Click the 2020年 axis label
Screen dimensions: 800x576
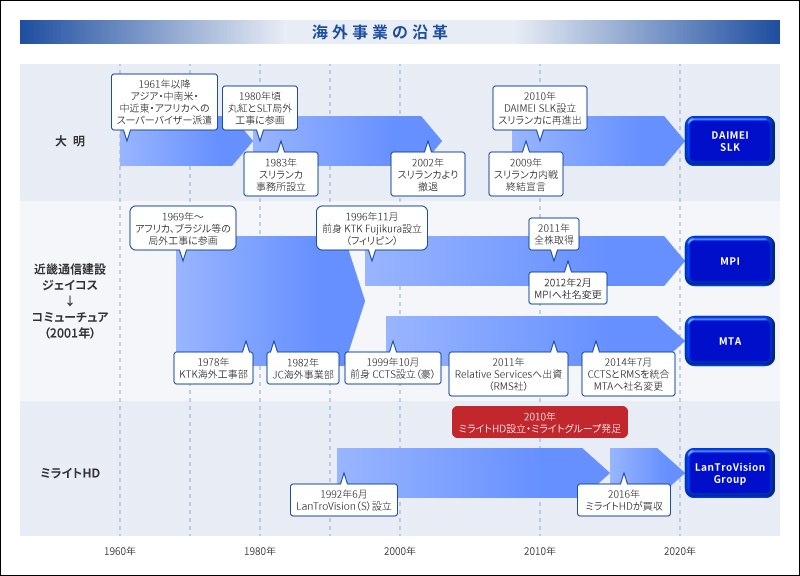pos(680,551)
